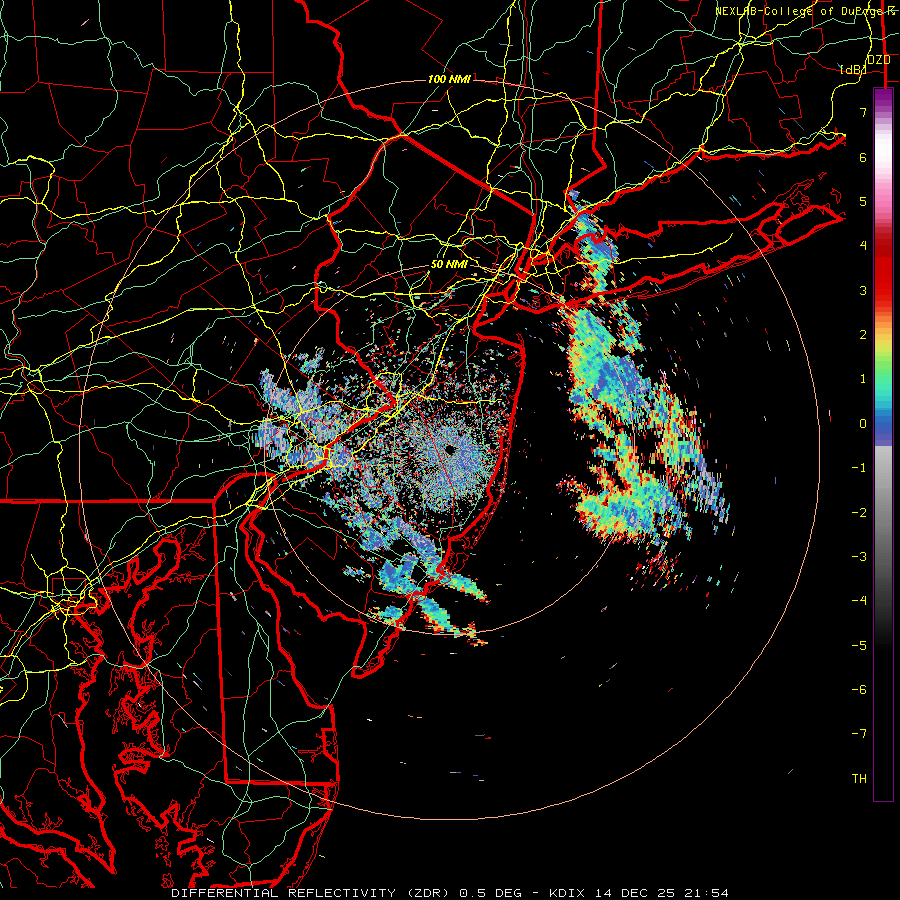Click the 0 dB scale value
Screen dimensions: 900x900
[863, 424]
